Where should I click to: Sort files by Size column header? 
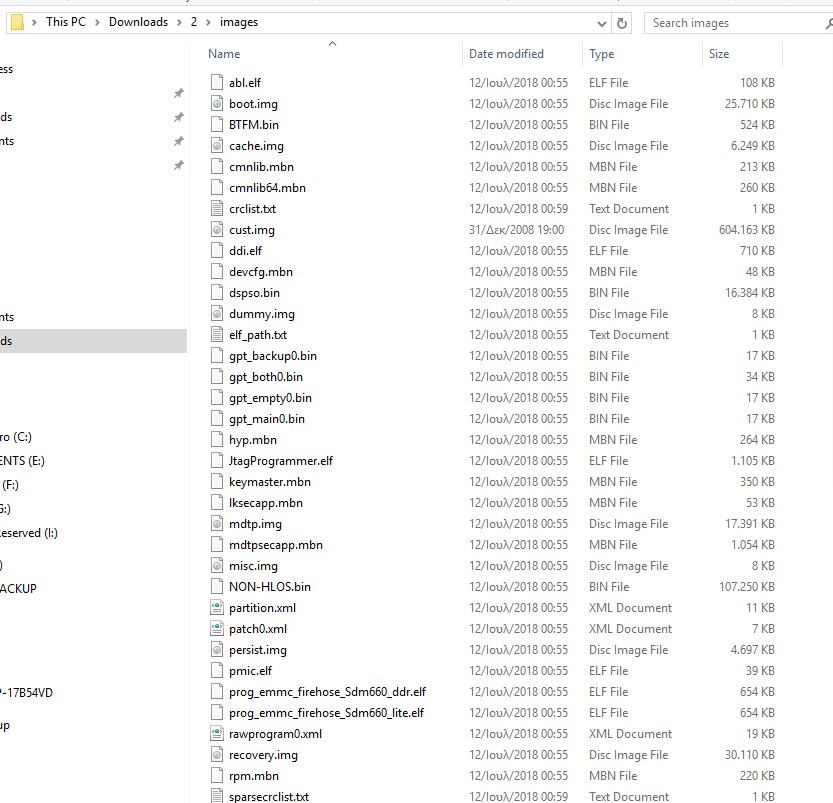719,54
